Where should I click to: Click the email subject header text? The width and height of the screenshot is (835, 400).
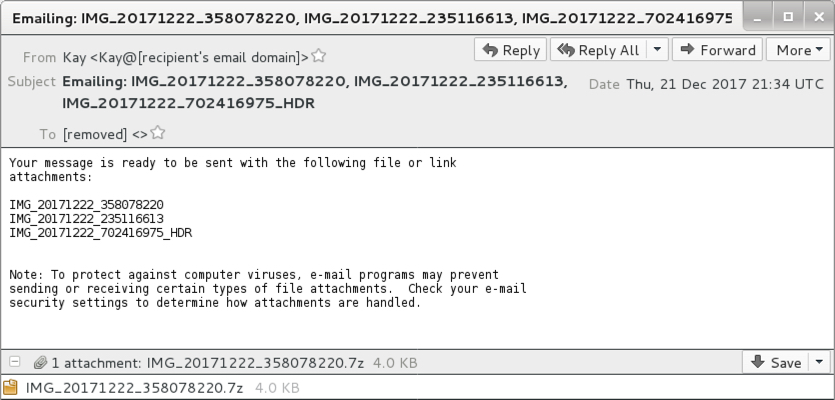pyautogui.click(x=315, y=92)
